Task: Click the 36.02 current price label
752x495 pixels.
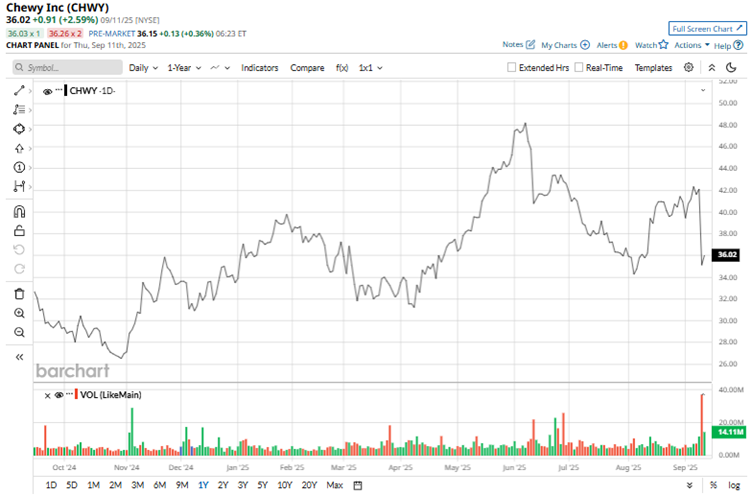Action: (727, 255)
